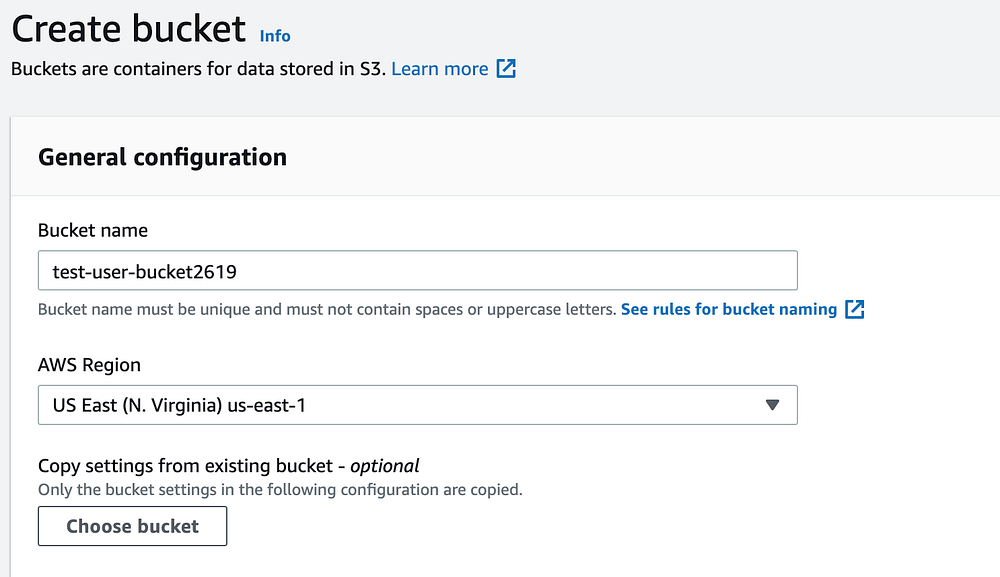Click the General configuration section heading
This screenshot has width=1000, height=577.
pyautogui.click(x=162, y=157)
